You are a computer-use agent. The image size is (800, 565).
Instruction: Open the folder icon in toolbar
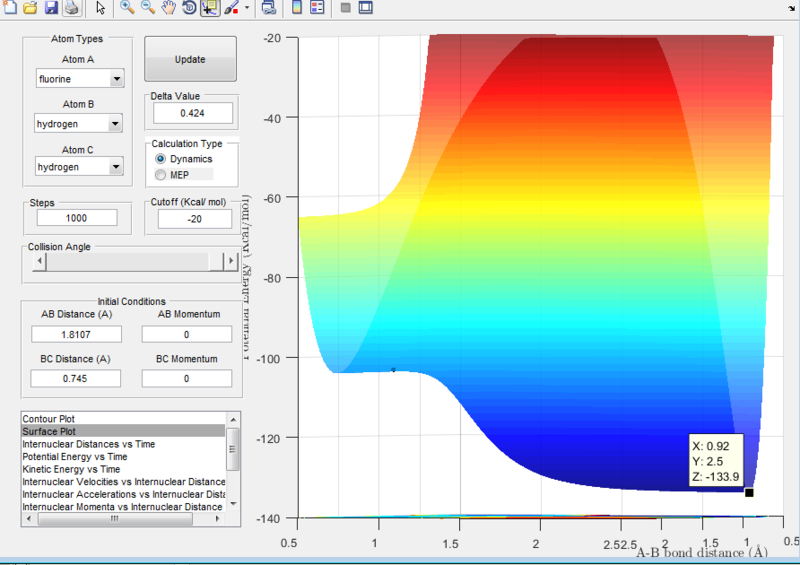pos(30,9)
